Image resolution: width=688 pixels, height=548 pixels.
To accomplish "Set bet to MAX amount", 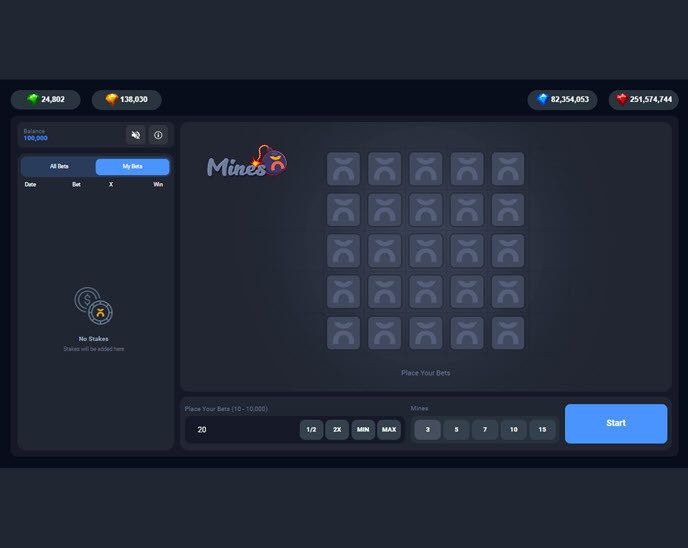I will click(389, 430).
